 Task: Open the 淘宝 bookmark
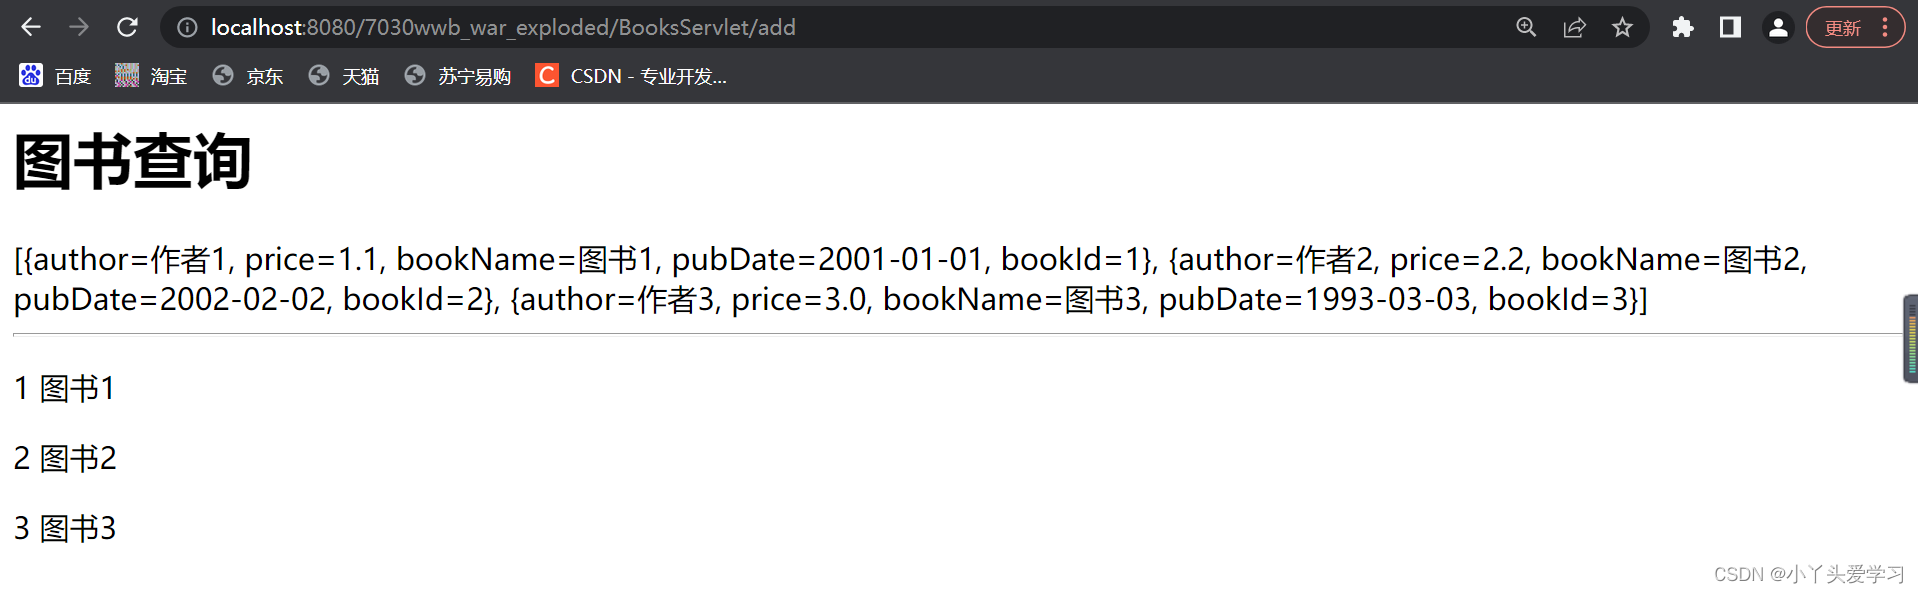(151, 76)
